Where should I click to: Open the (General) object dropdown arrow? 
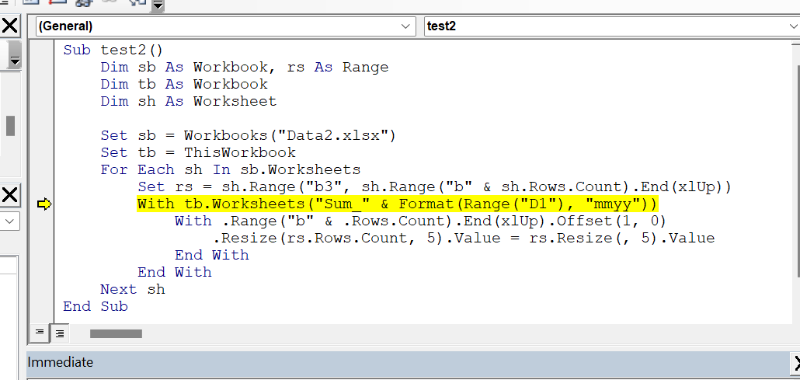[406, 27]
